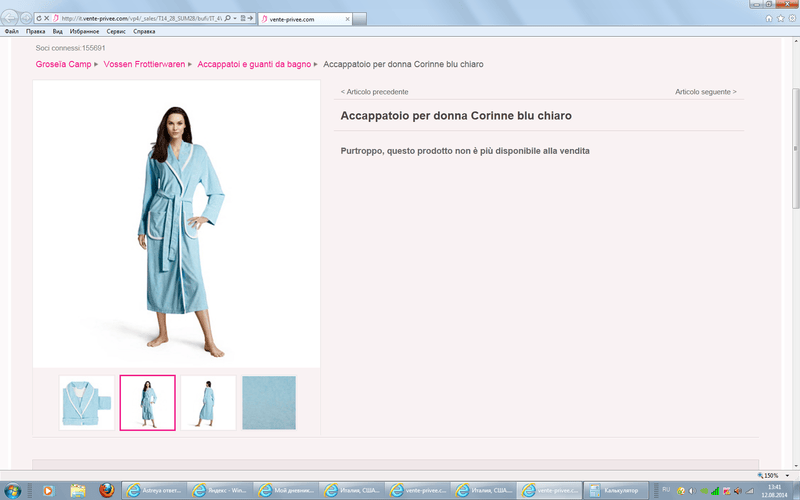Open the Справка menu
The height and width of the screenshot is (500, 800).
click(x=144, y=32)
